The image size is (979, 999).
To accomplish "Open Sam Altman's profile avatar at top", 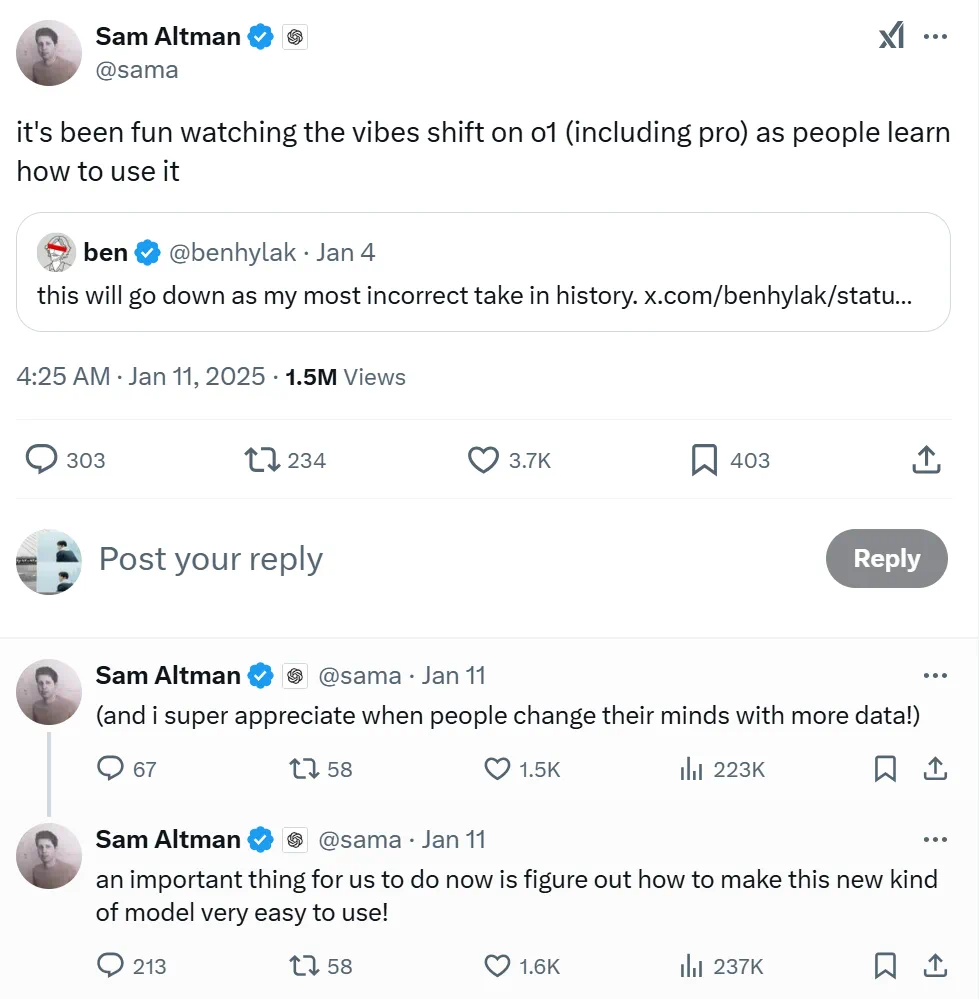I will click(x=49, y=53).
